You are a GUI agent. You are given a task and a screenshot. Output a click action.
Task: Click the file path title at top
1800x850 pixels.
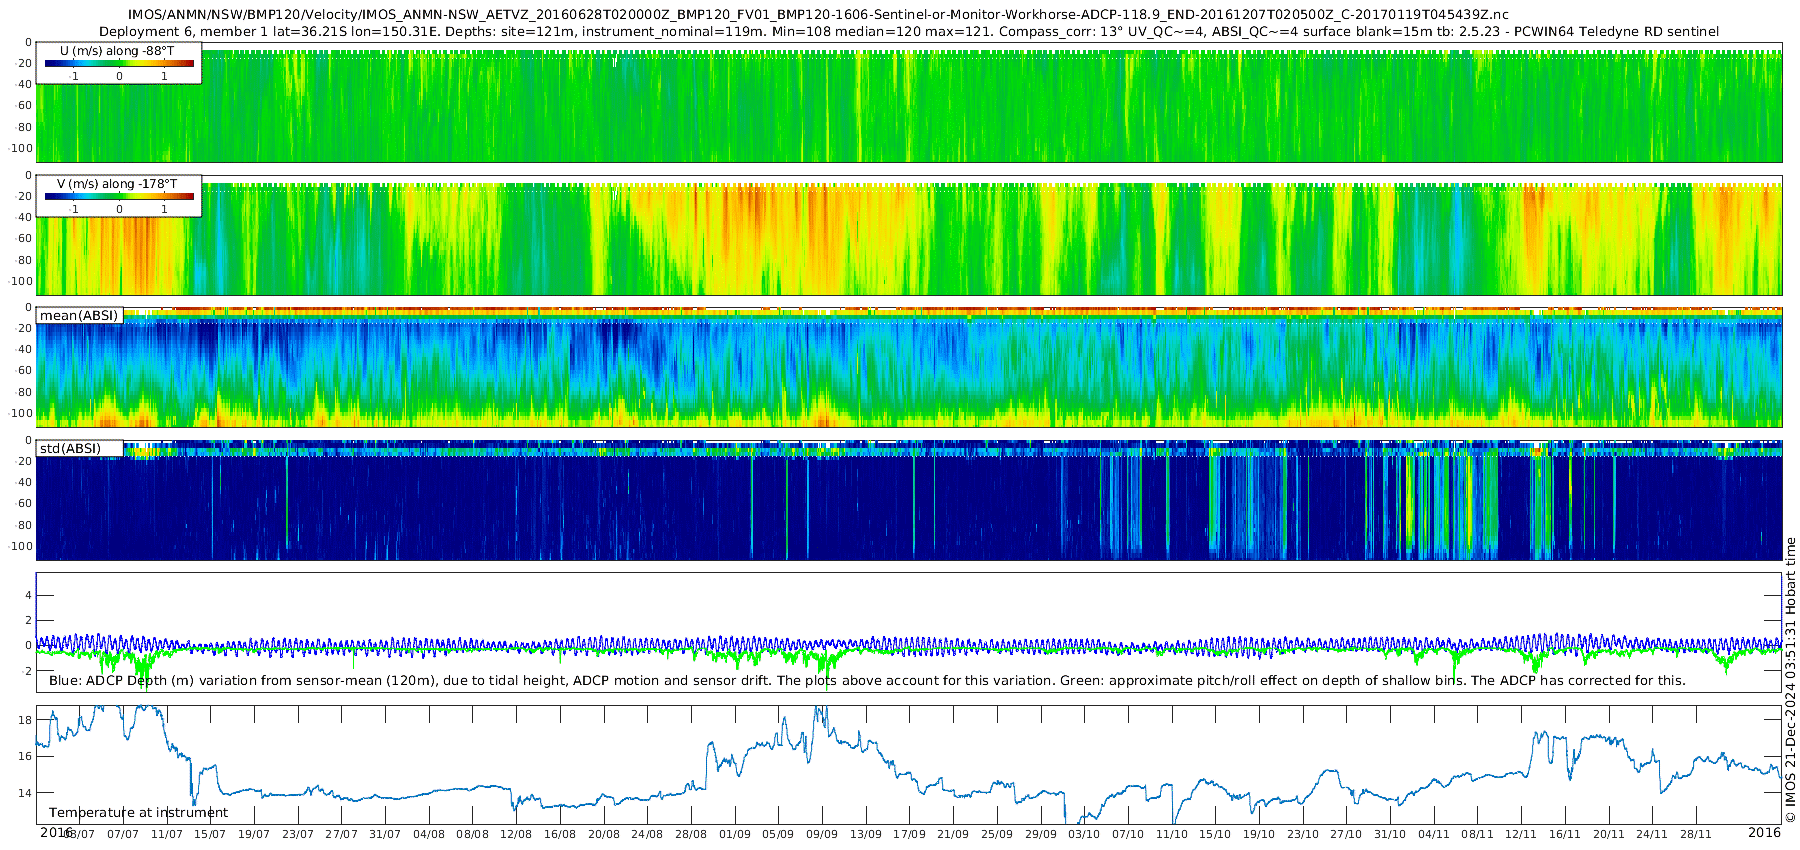pyautogui.click(x=818, y=15)
